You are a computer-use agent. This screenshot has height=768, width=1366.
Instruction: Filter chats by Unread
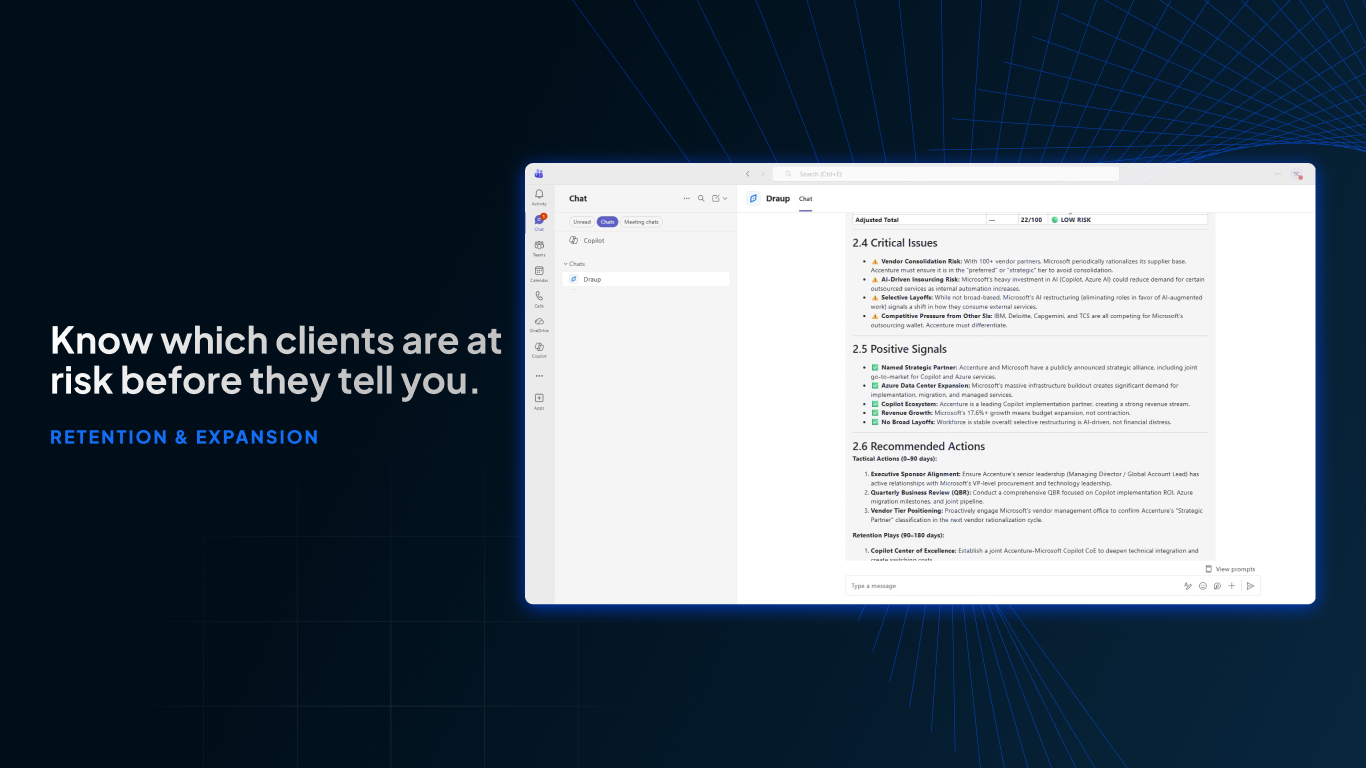coord(582,222)
